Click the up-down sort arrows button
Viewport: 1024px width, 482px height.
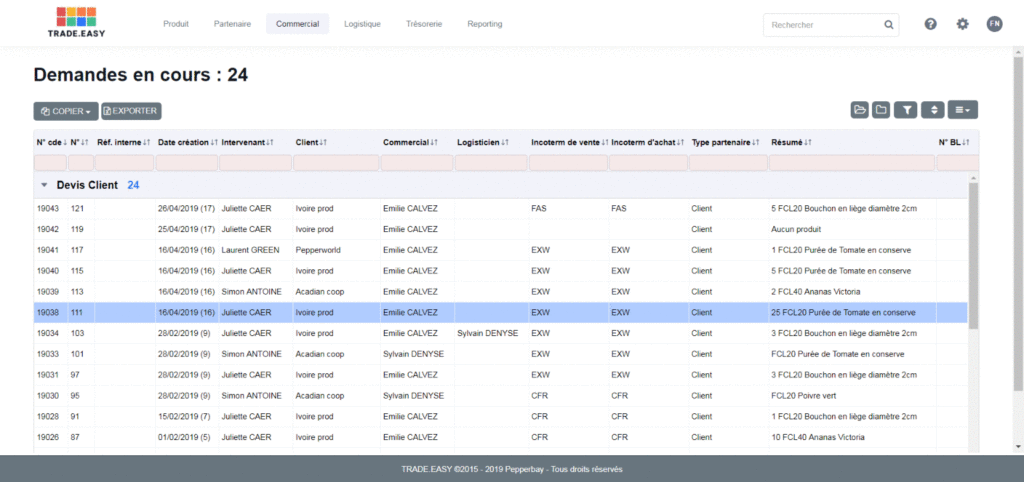coord(934,110)
